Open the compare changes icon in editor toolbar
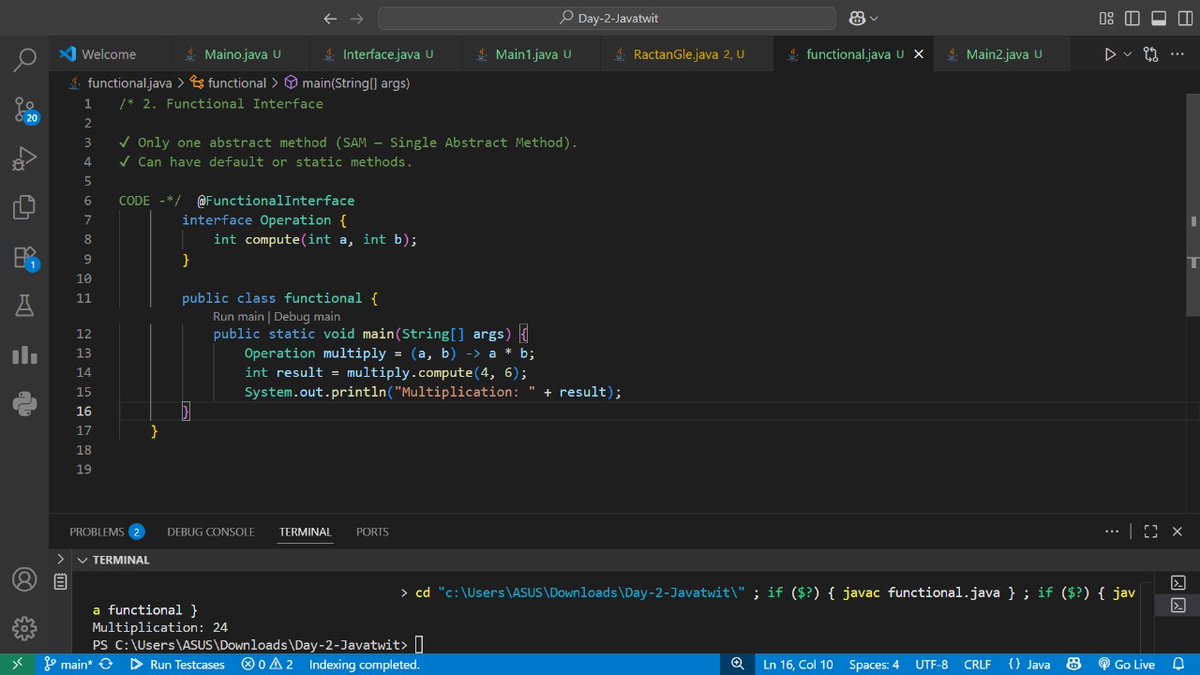This screenshot has width=1200, height=675. (x=1150, y=54)
